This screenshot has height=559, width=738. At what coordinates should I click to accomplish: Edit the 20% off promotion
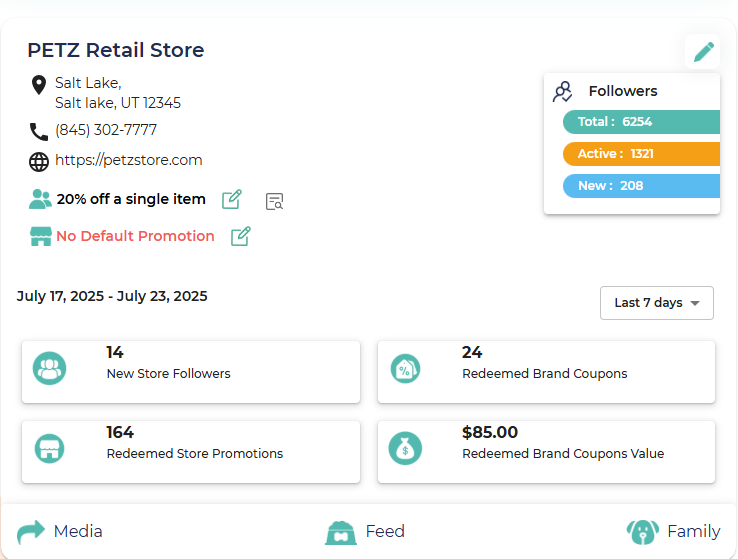point(232,199)
